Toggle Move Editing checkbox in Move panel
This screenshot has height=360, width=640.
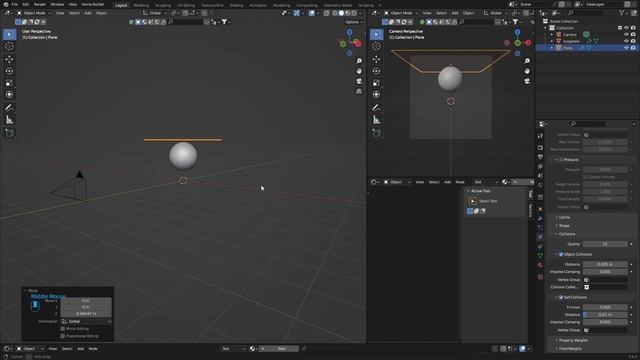[x=62, y=329]
